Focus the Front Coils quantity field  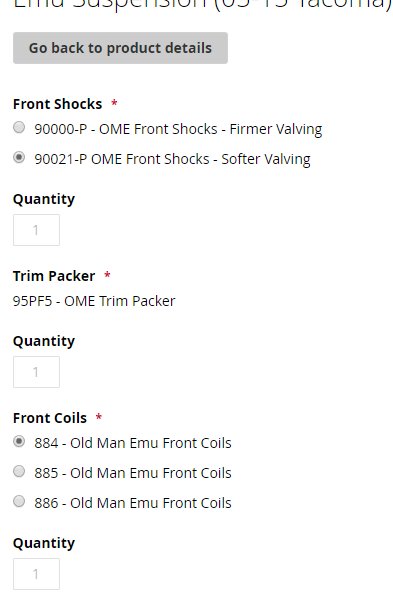tap(36, 574)
